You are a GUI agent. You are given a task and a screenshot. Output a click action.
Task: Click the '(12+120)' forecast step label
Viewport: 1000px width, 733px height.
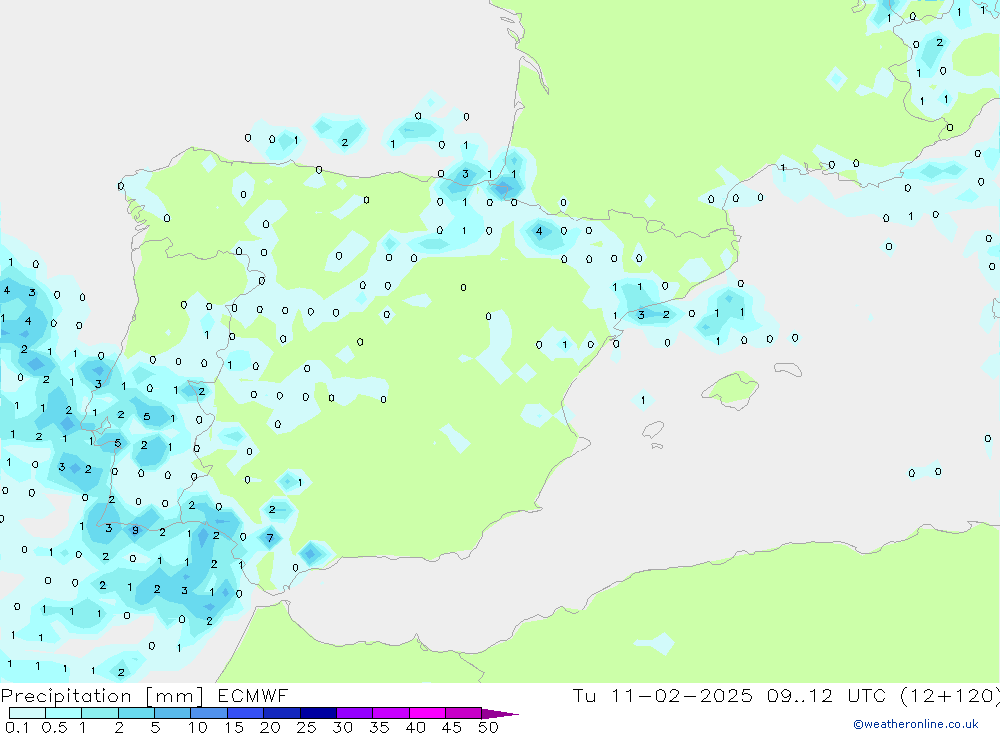pos(950,695)
